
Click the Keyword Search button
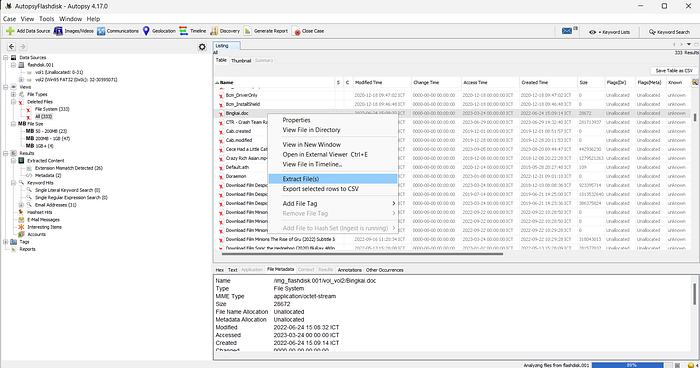tap(669, 32)
